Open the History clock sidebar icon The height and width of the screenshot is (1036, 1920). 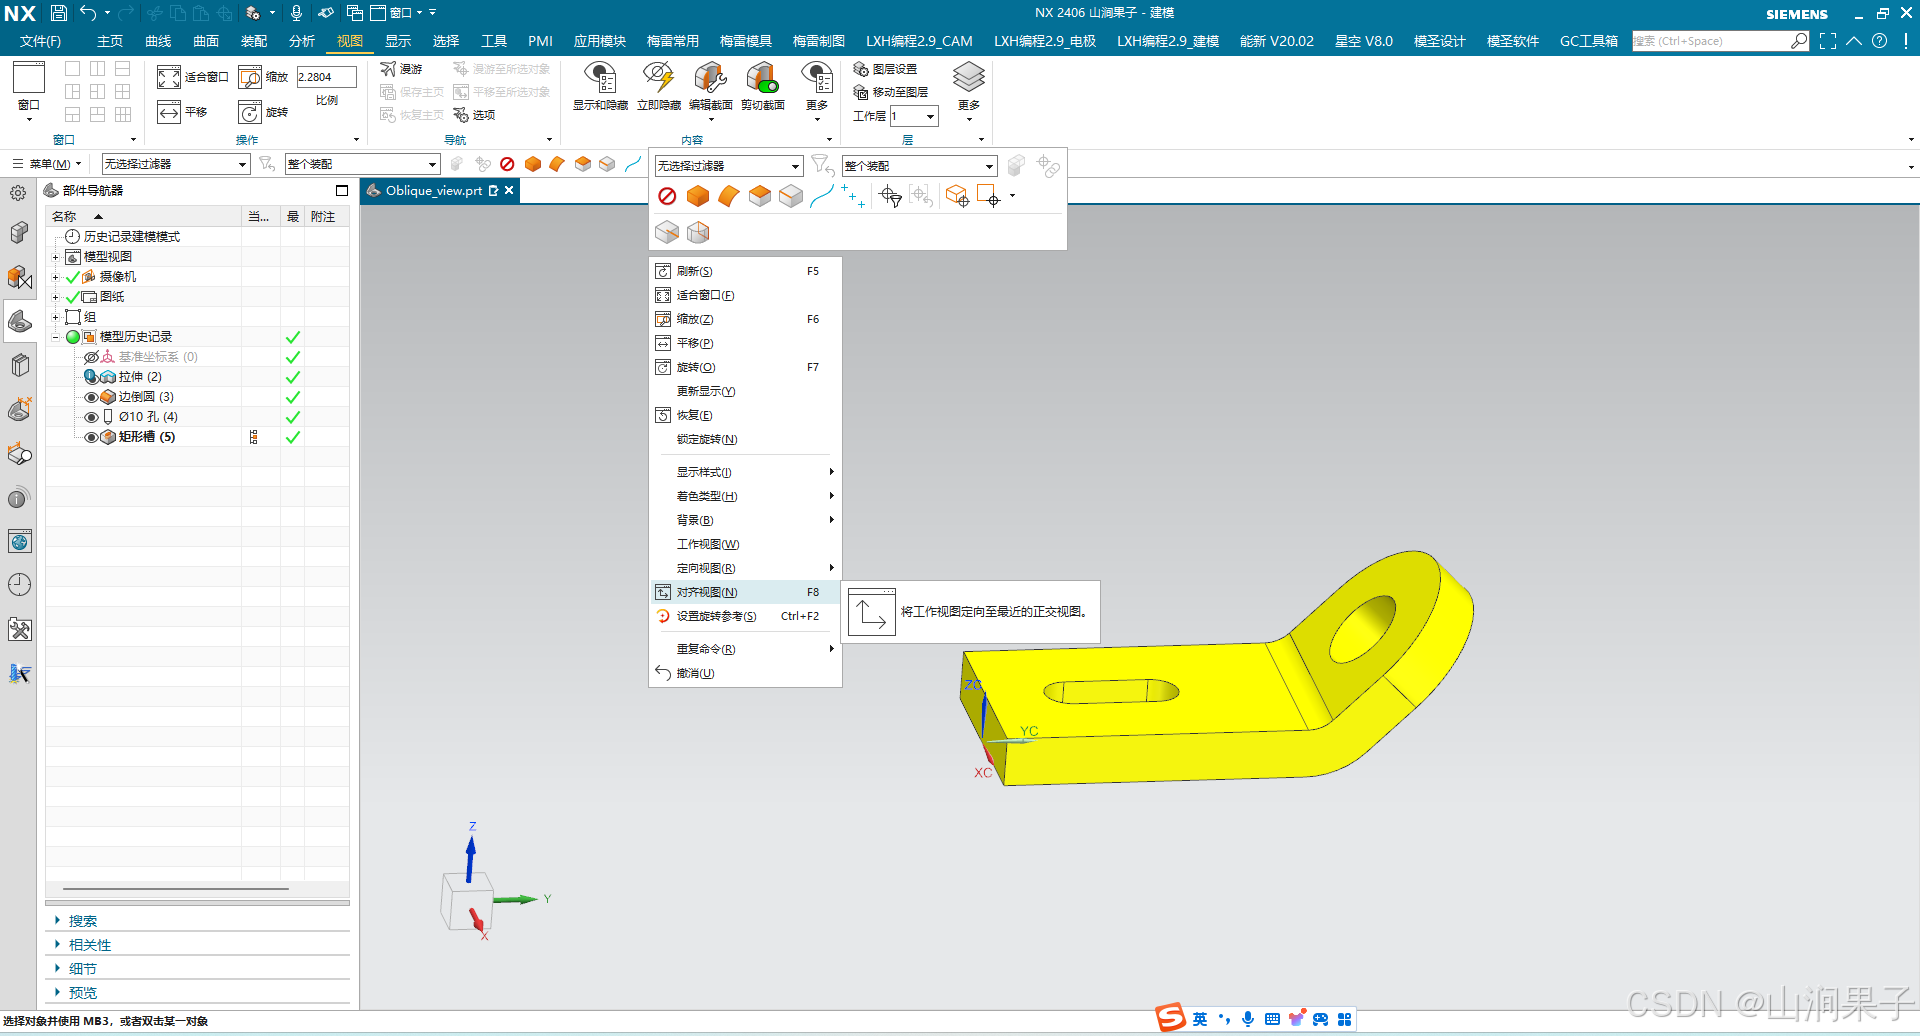20,585
